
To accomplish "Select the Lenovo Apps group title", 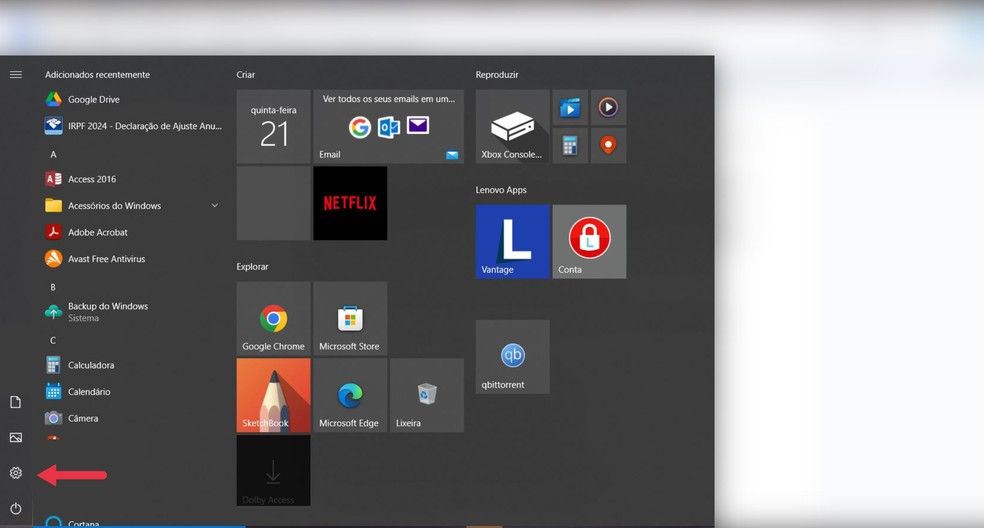I will click(501, 190).
